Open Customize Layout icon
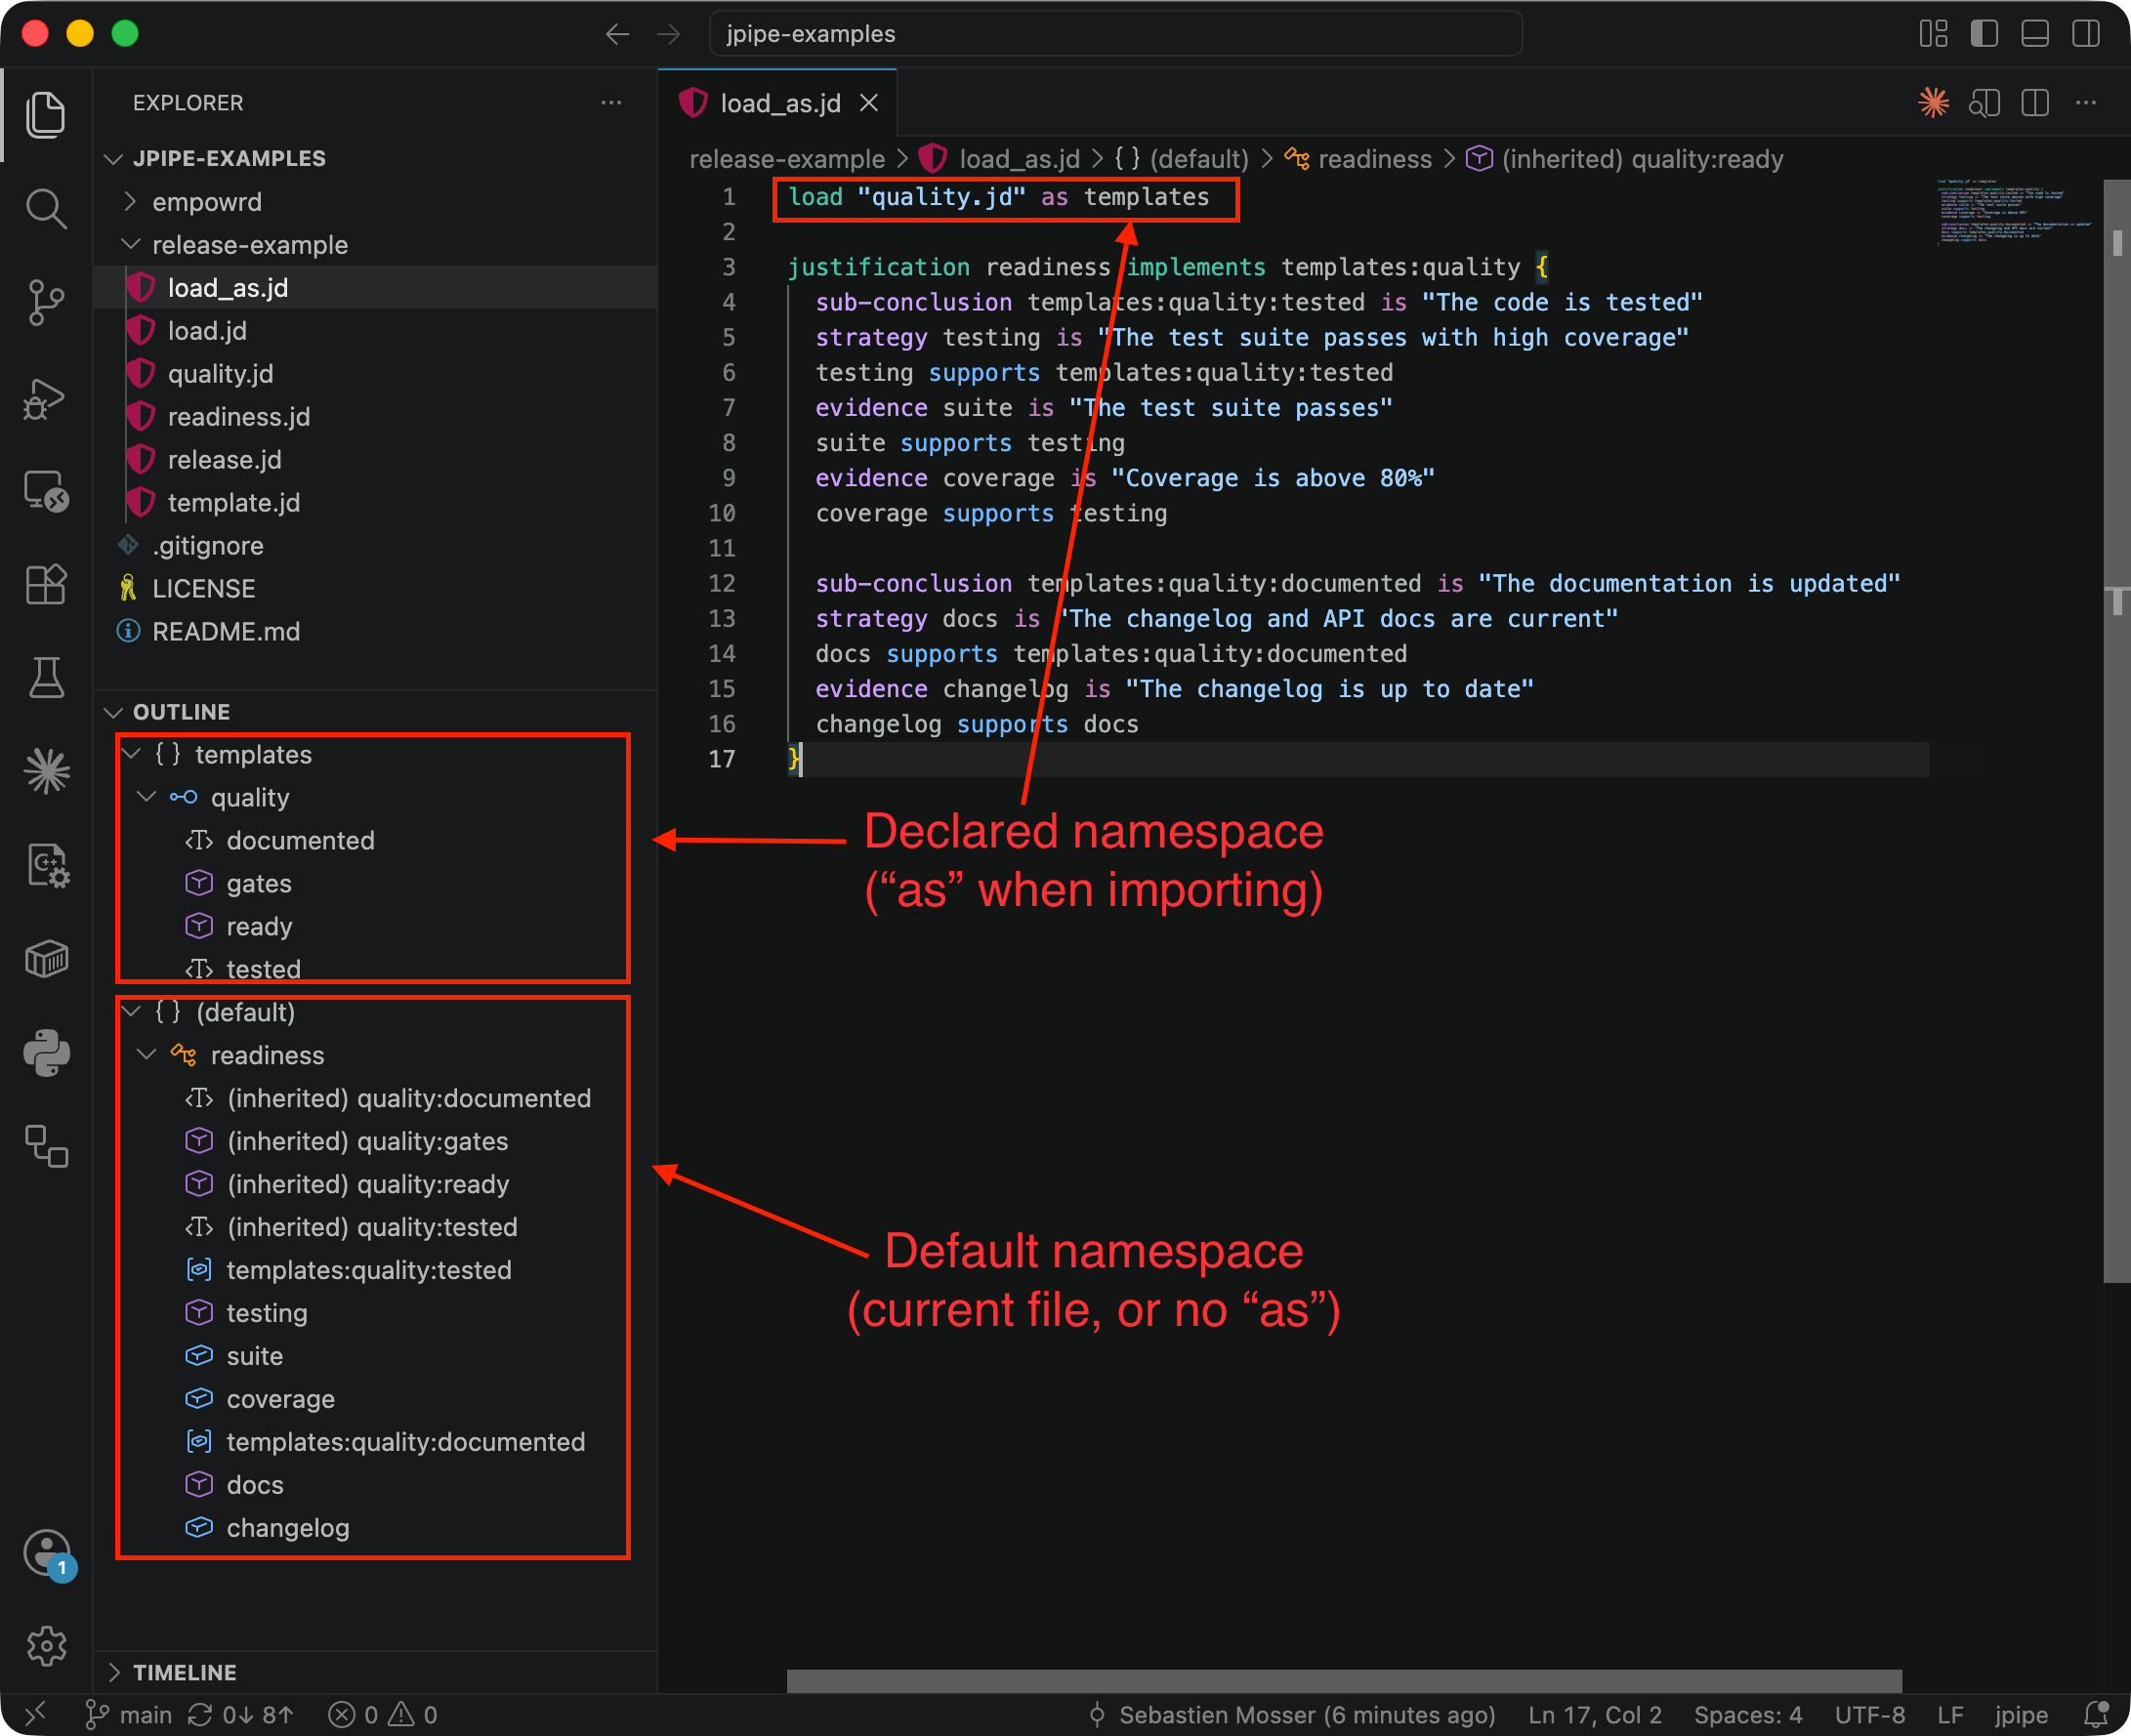This screenshot has width=2131, height=1736. (1934, 34)
